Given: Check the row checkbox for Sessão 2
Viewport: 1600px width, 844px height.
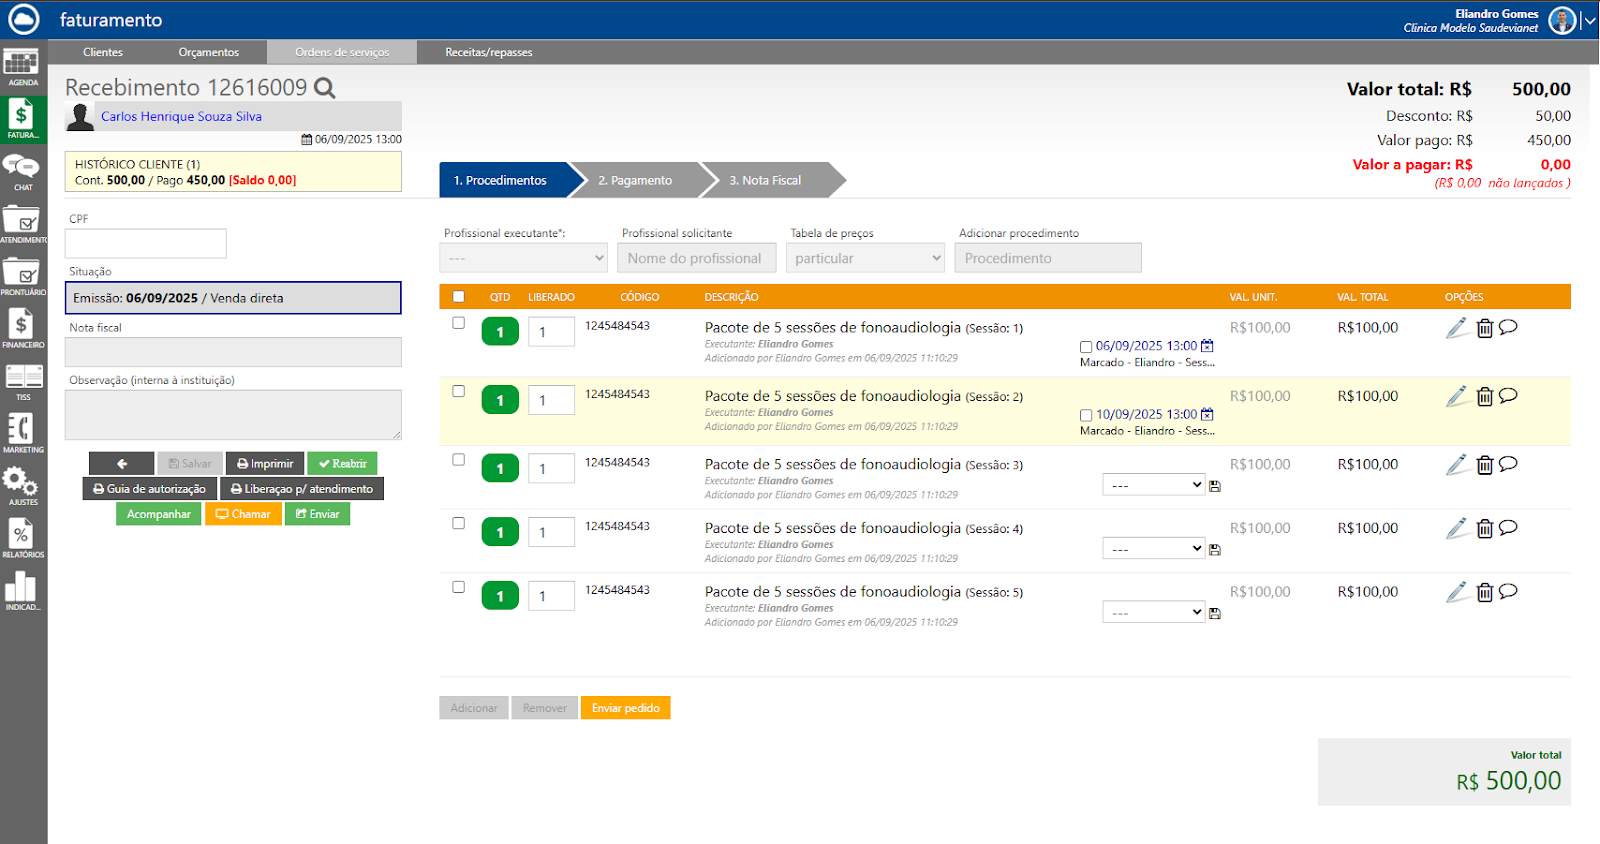Looking at the screenshot, I should coord(458,391).
